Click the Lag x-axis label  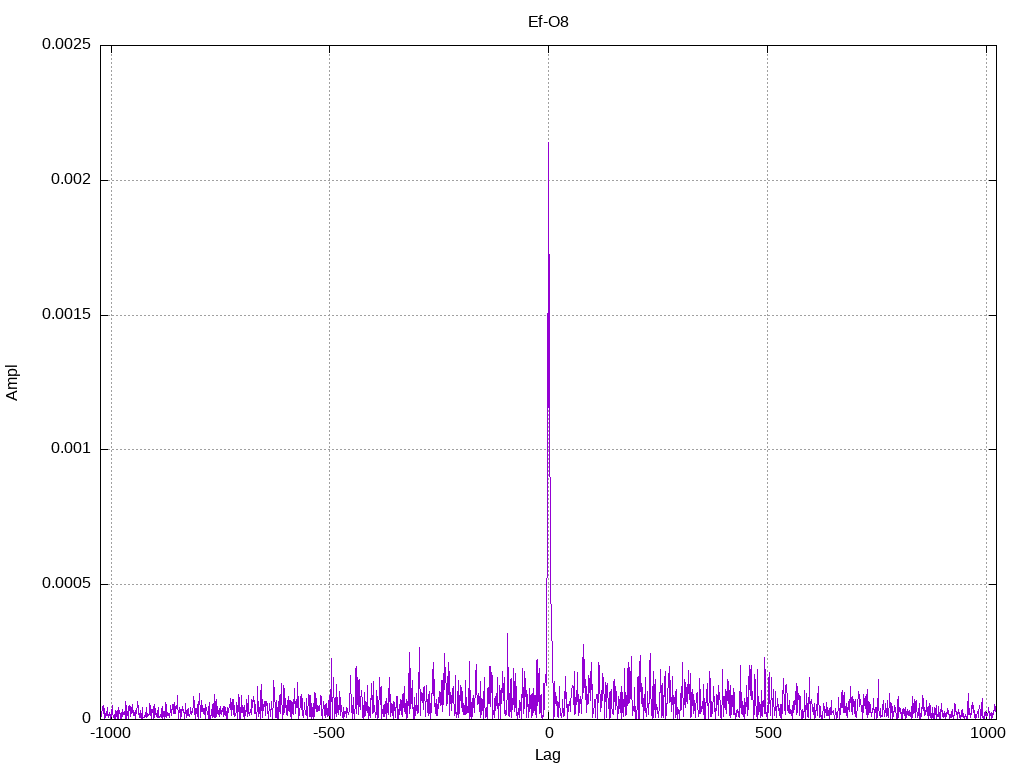547,755
